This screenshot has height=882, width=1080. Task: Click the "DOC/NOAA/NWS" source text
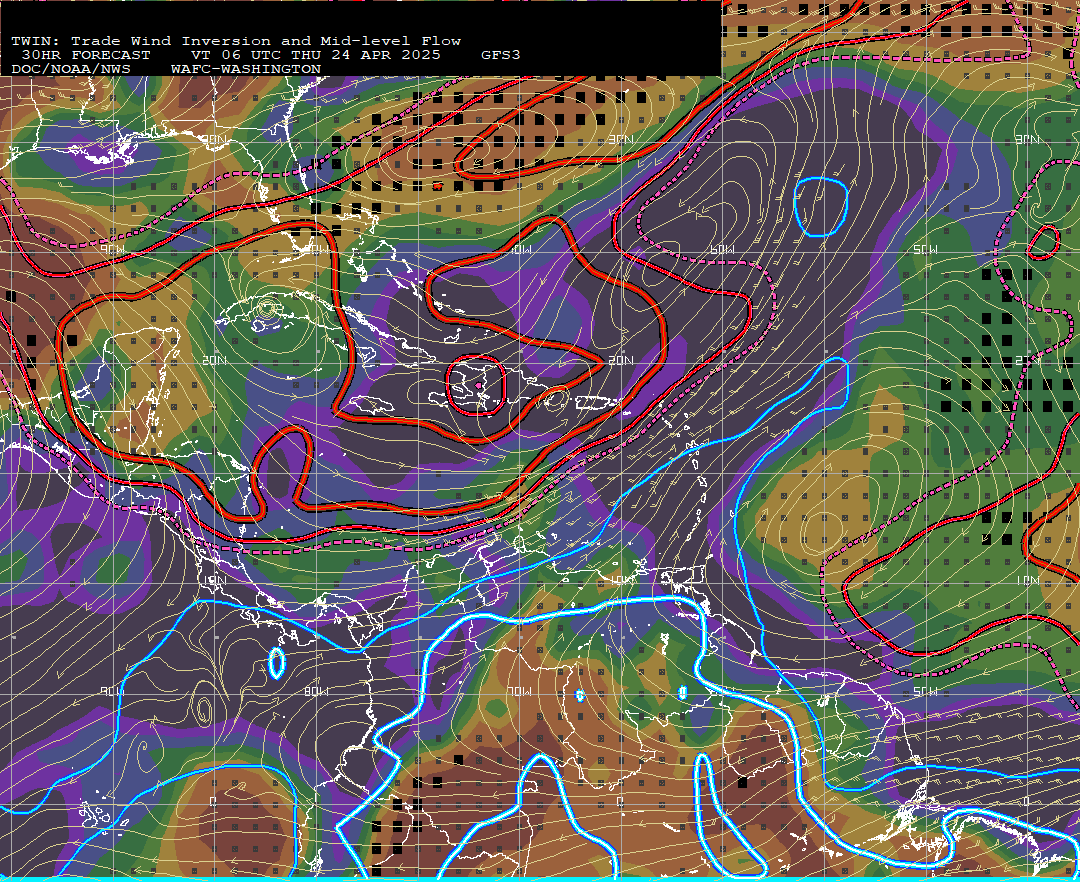[71, 70]
